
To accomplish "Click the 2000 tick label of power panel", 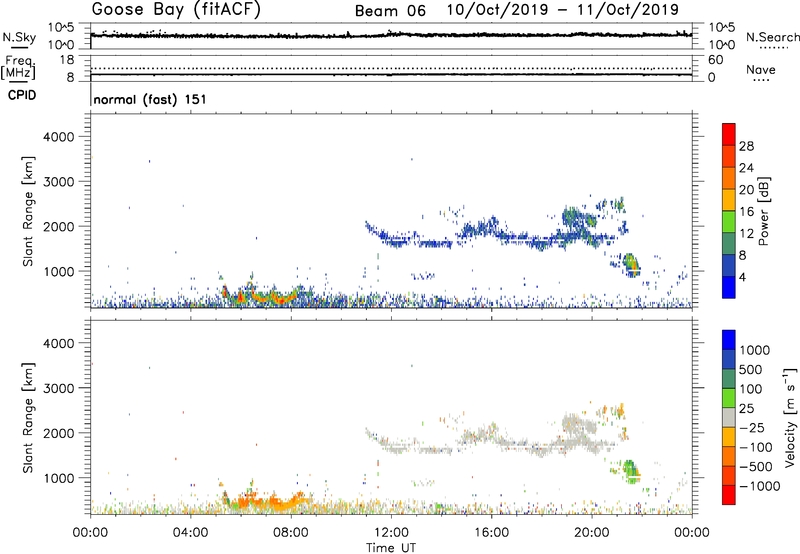I will 58,226.
